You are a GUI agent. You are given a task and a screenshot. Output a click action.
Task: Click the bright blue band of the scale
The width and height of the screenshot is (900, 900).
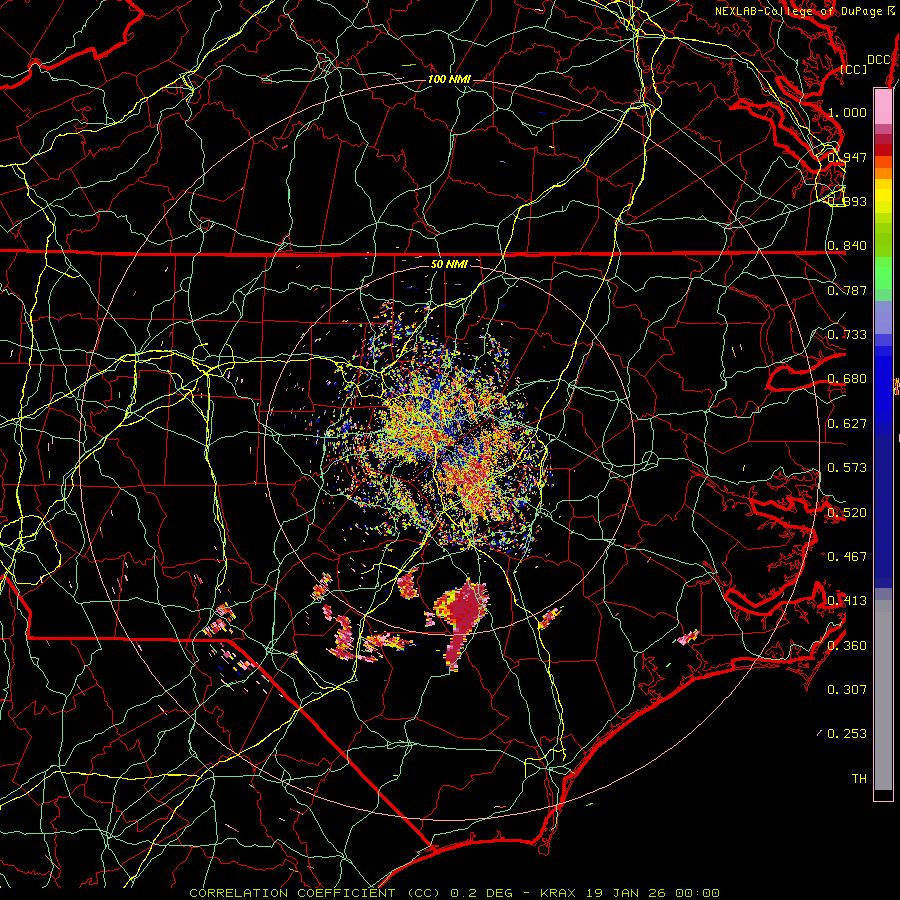pyautogui.click(x=883, y=390)
